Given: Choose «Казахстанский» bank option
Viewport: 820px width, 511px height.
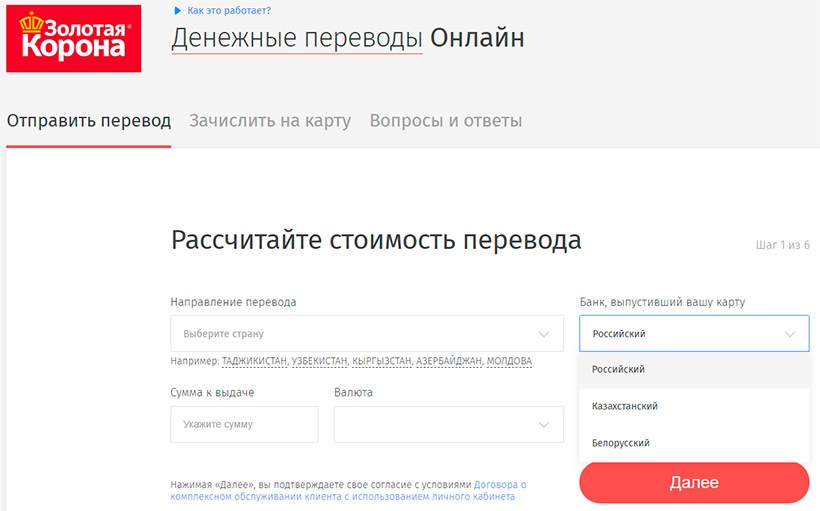Looking at the screenshot, I should point(625,407).
